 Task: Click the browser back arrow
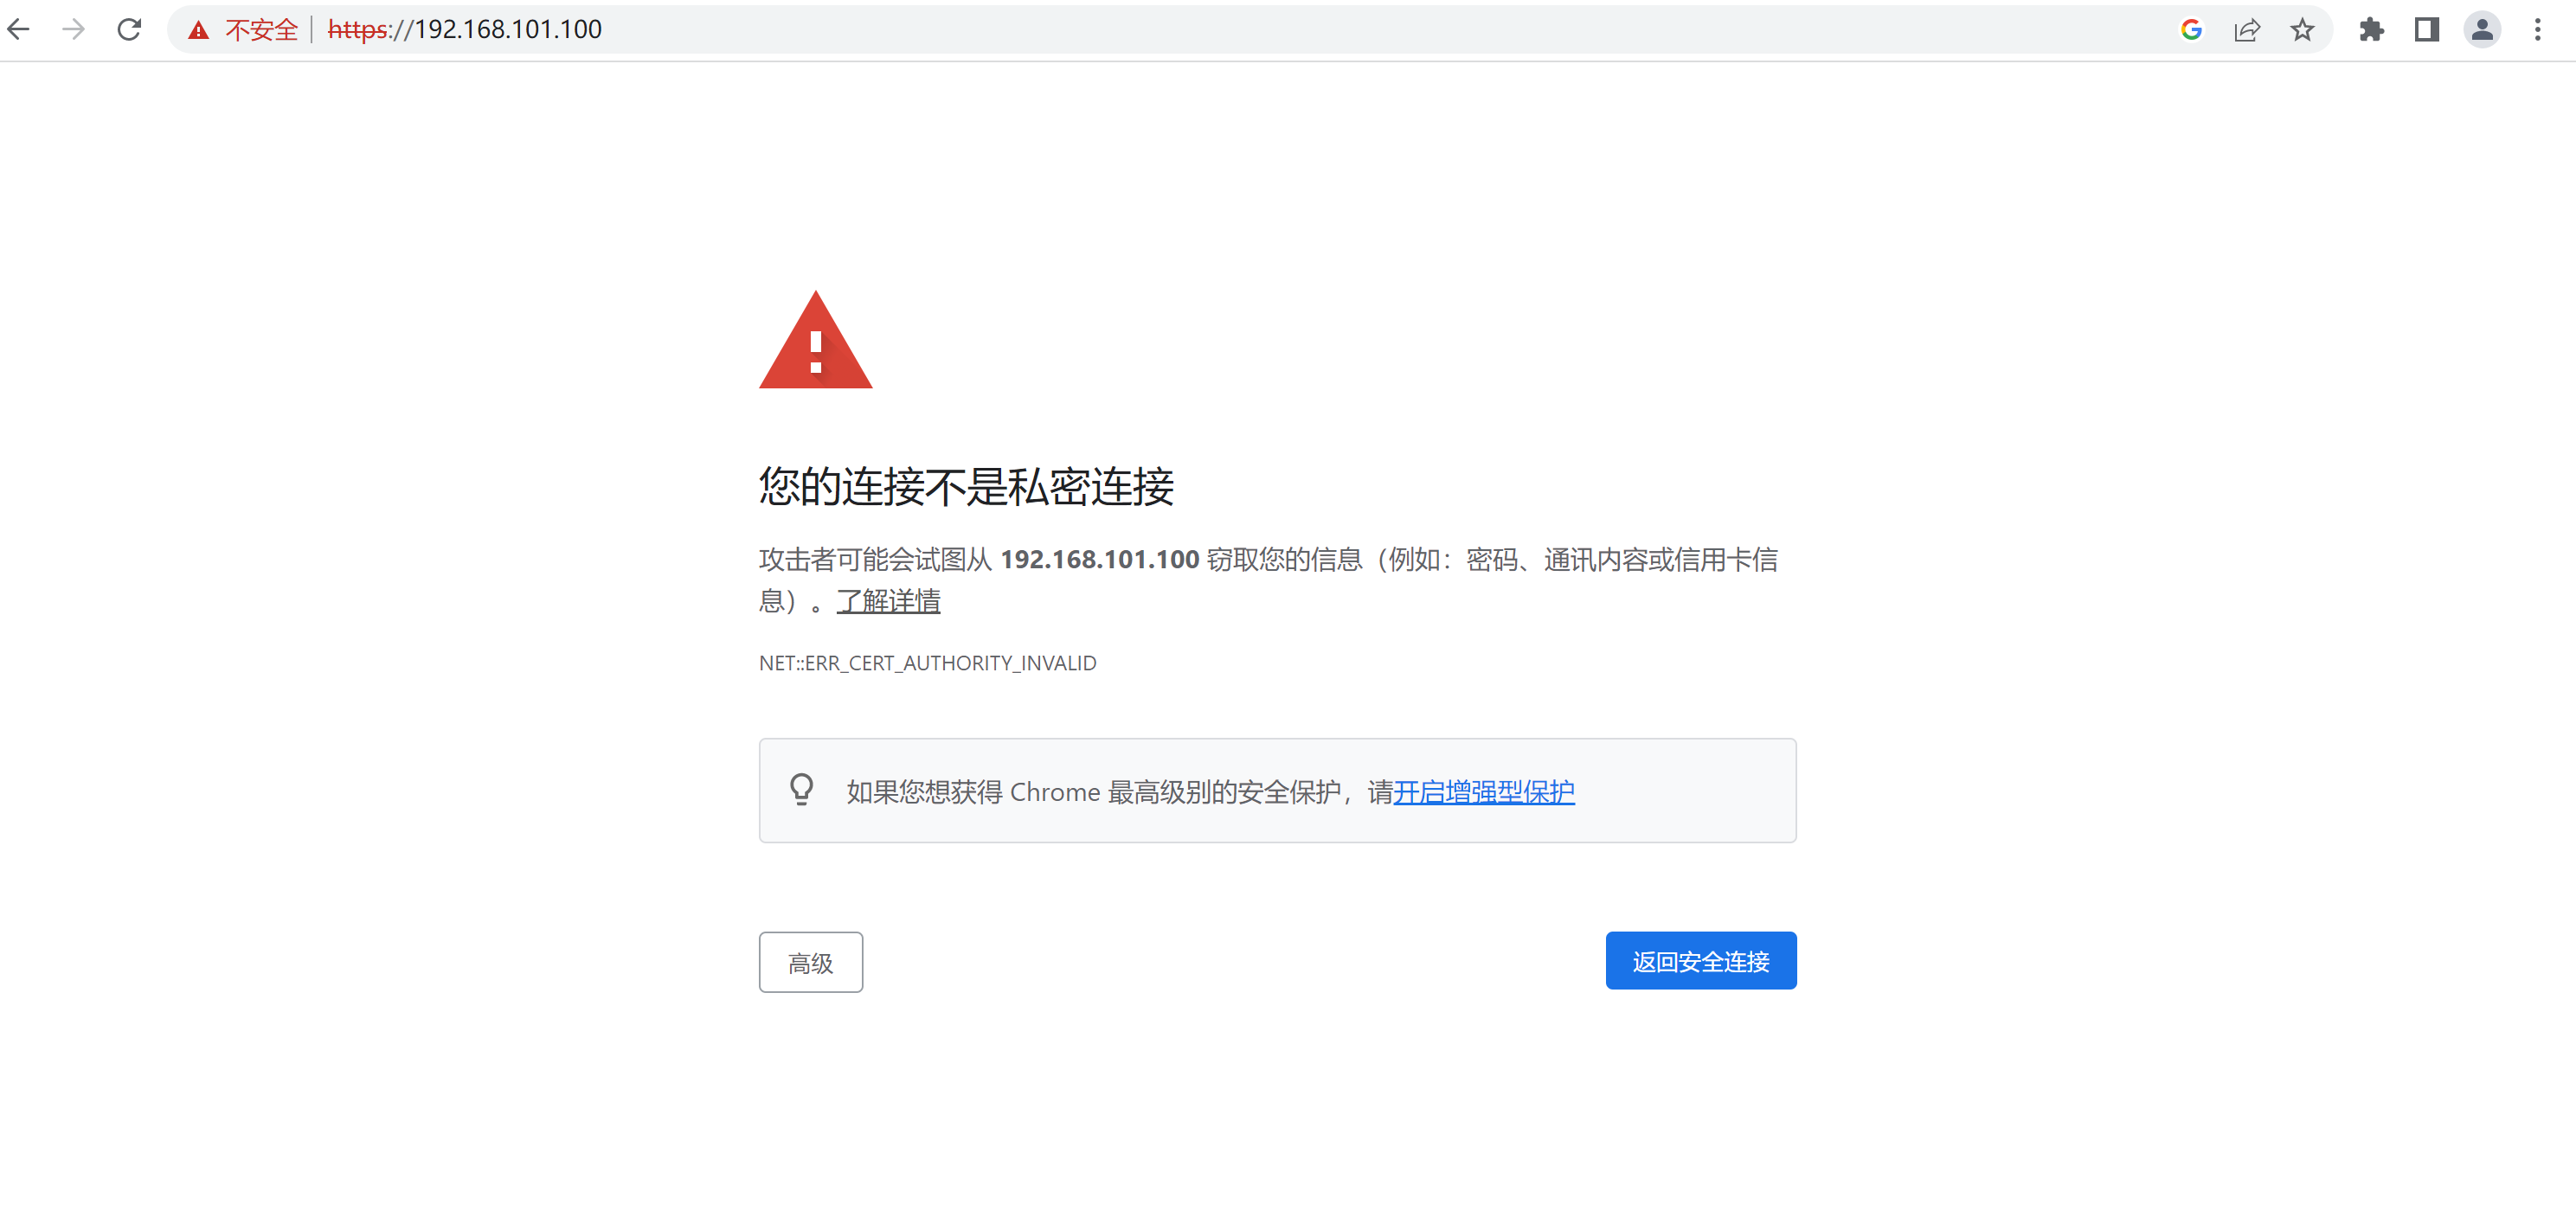click(19, 29)
